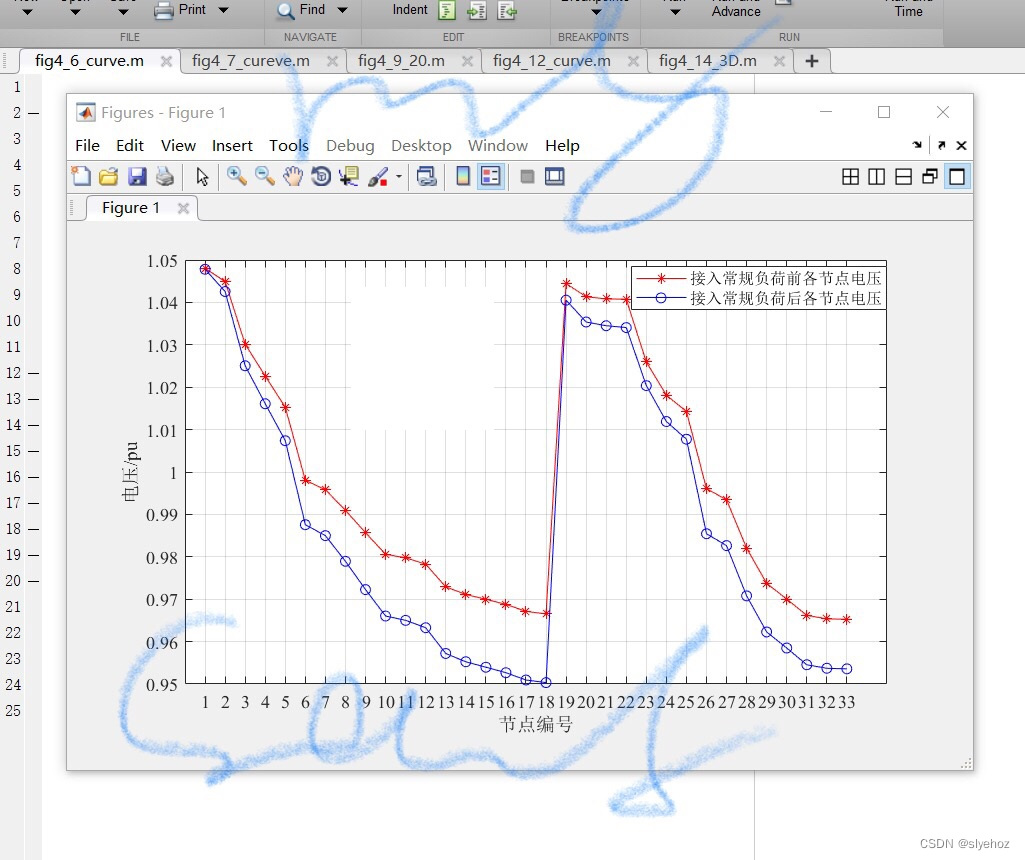Insert Colorbar using the toolbar icon

463,176
